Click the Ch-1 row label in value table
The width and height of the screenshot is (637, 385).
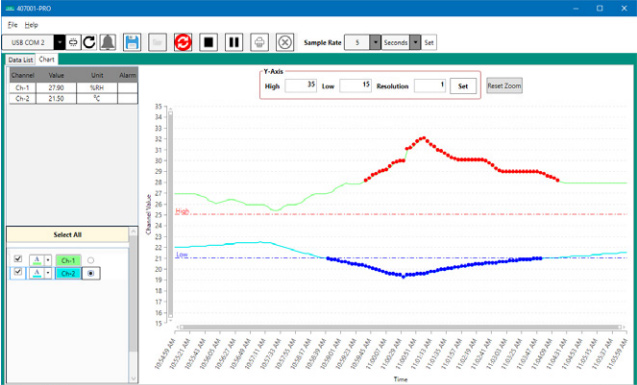tap(23, 88)
